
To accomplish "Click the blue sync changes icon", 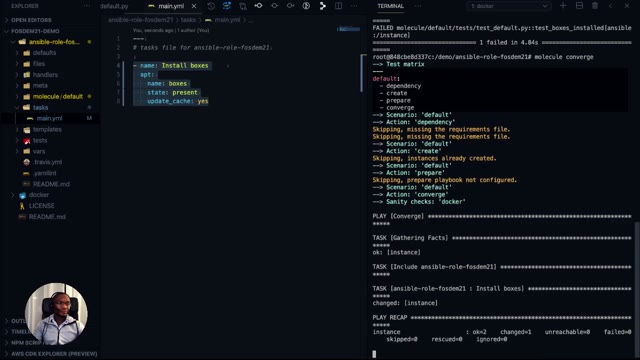I will [x=227, y=6].
